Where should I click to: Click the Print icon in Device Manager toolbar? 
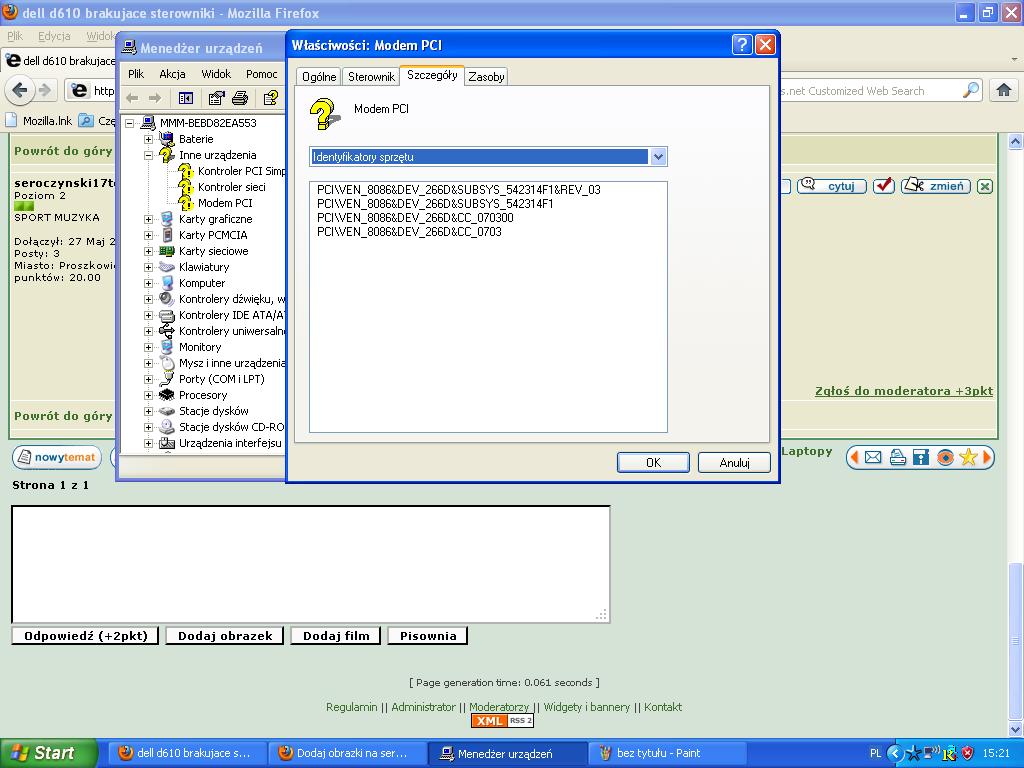[240, 98]
